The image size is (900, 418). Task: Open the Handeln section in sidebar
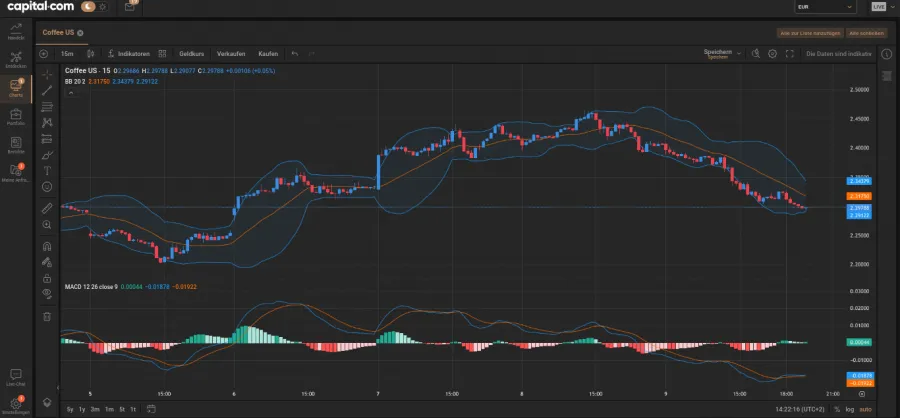15,31
